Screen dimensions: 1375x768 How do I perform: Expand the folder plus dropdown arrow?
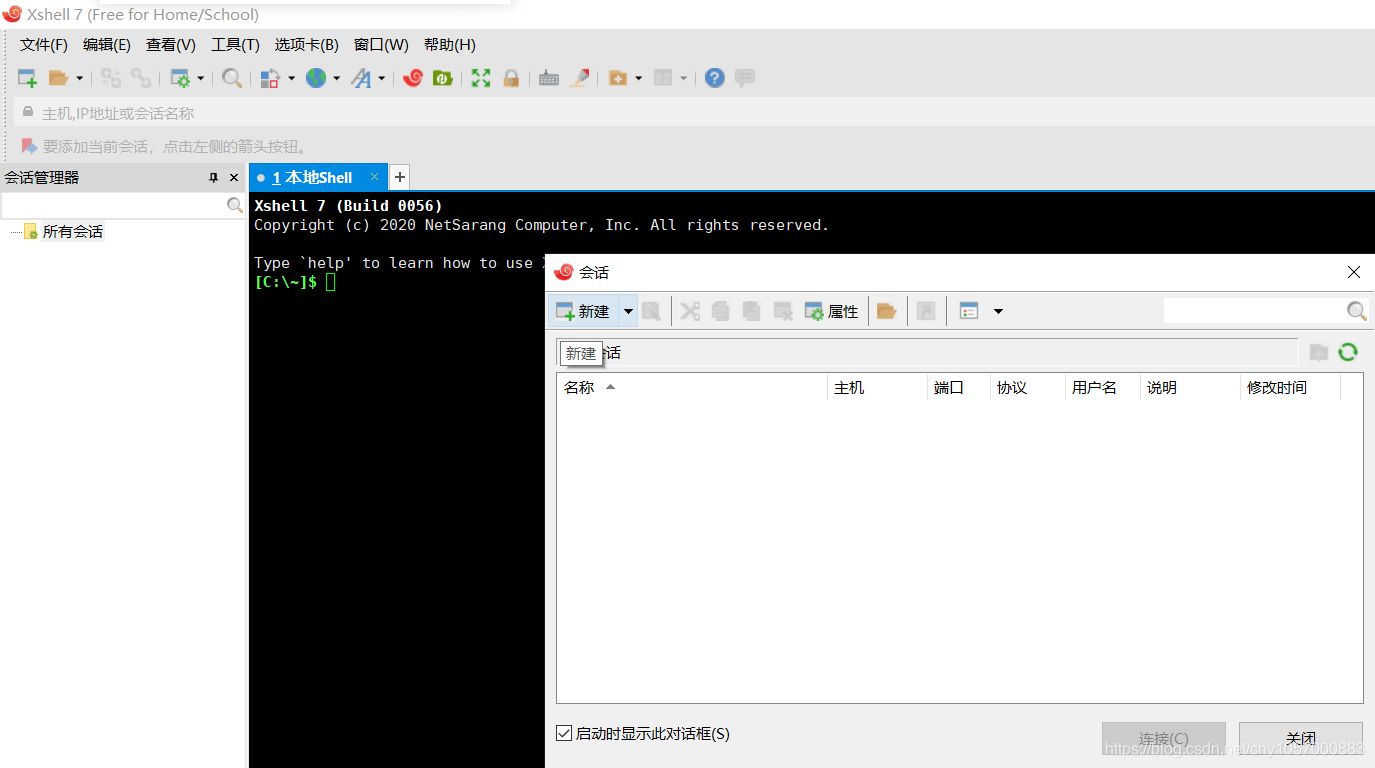(638, 78)
